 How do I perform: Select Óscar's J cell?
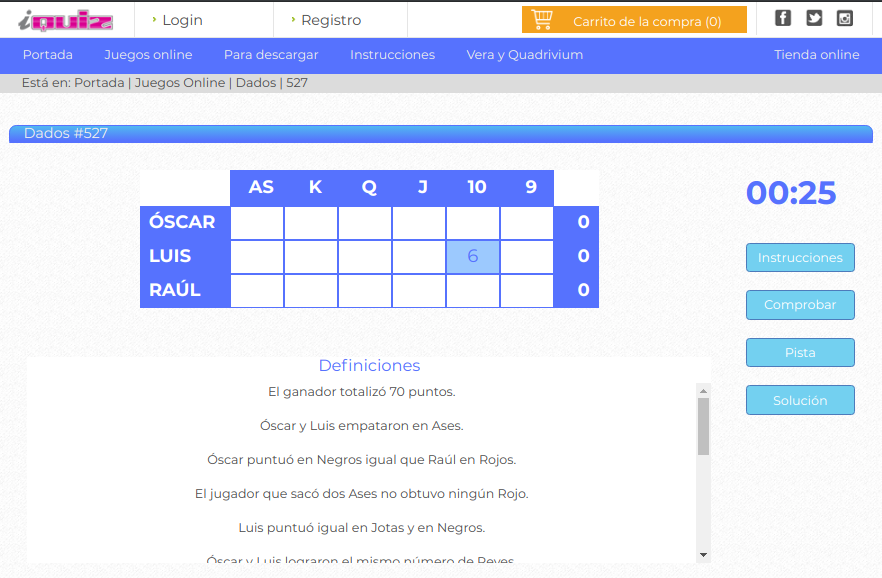(x=419, y=223)
